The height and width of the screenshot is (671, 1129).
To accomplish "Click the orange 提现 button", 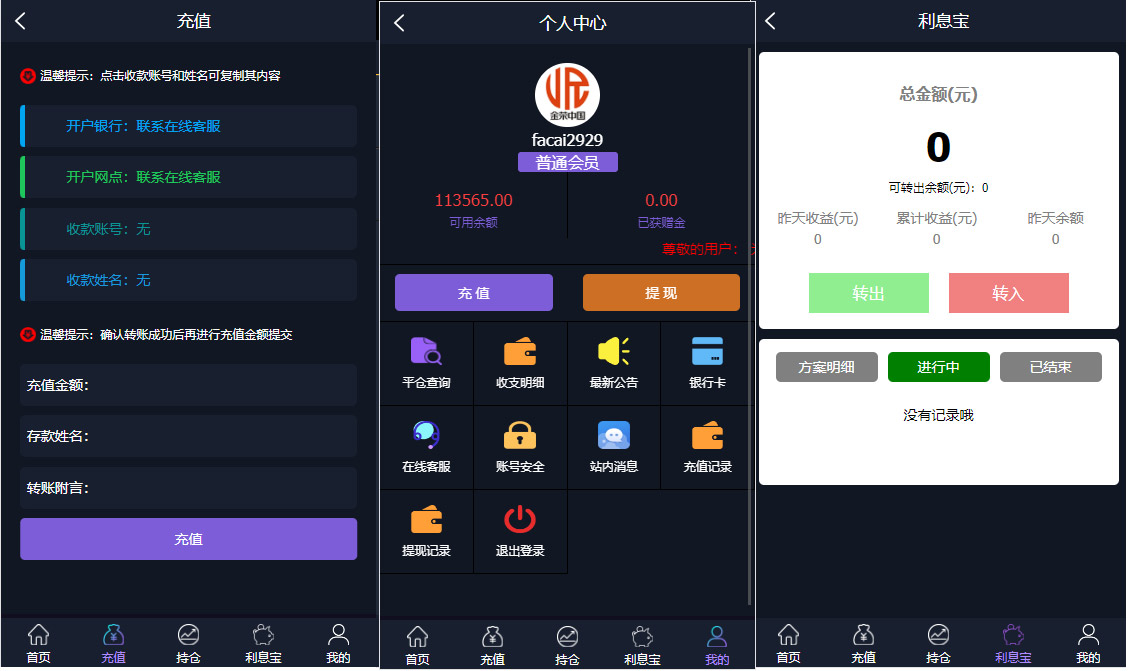I will 661,293.
